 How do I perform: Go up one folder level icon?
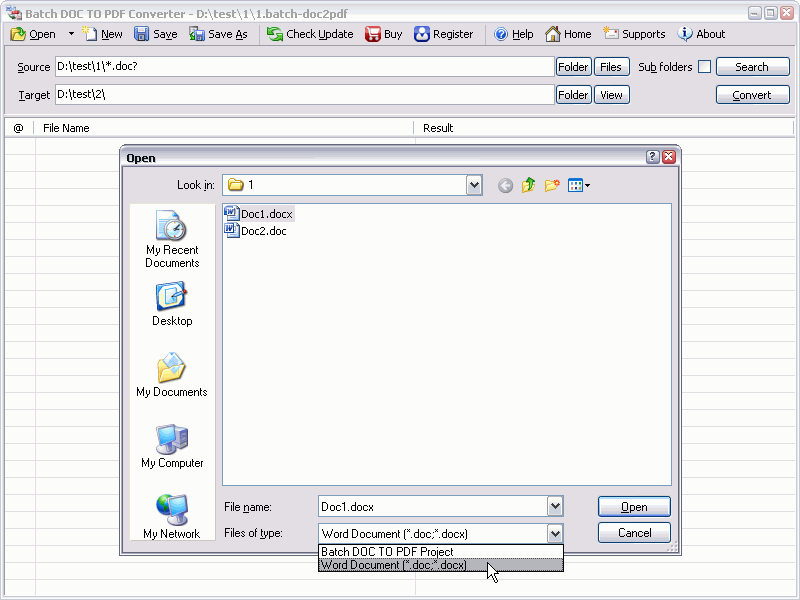(529, 185)
